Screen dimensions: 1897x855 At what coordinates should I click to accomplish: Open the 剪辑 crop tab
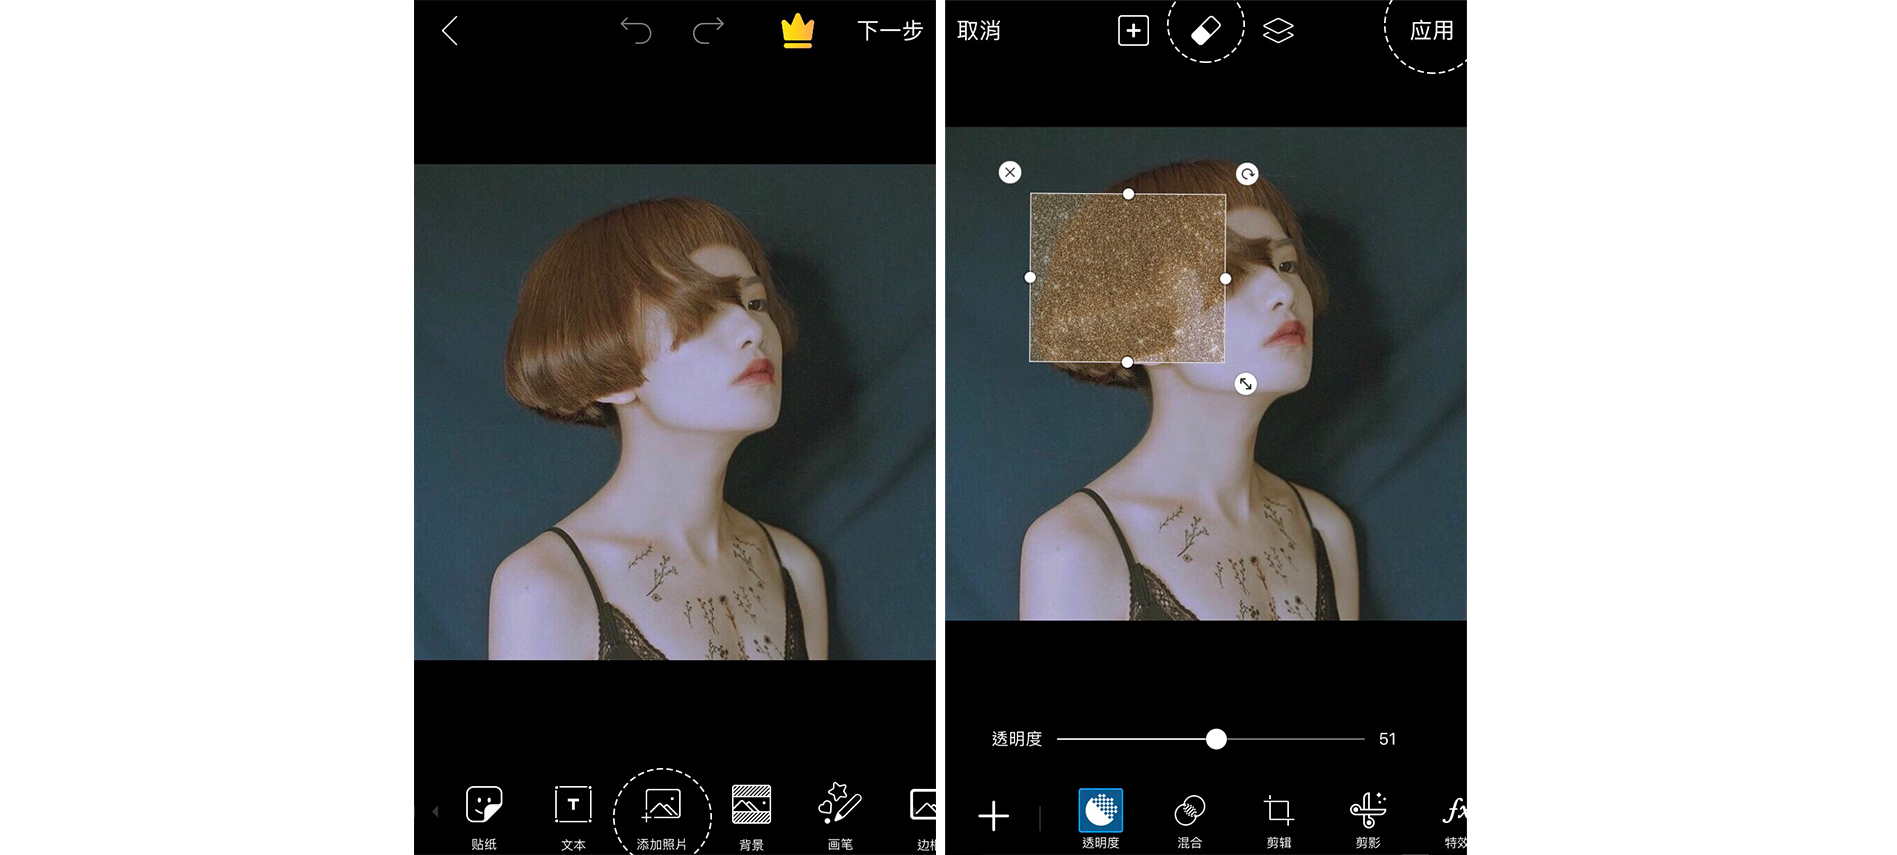pos(1278,820)
